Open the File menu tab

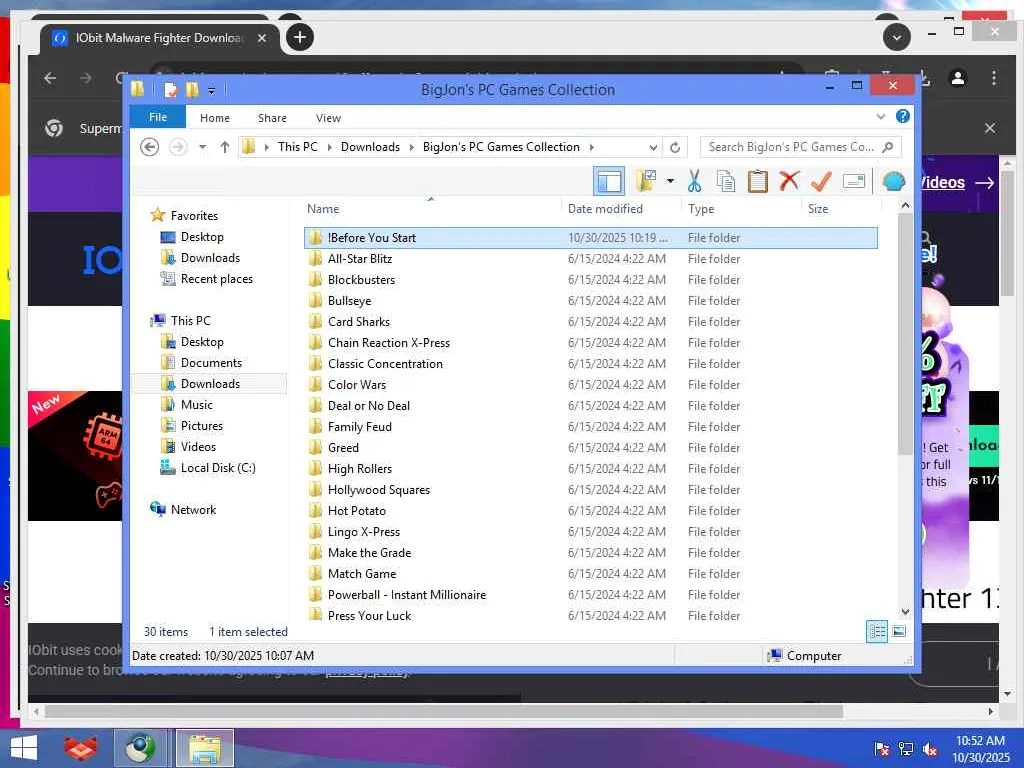(x=158, y=117)
